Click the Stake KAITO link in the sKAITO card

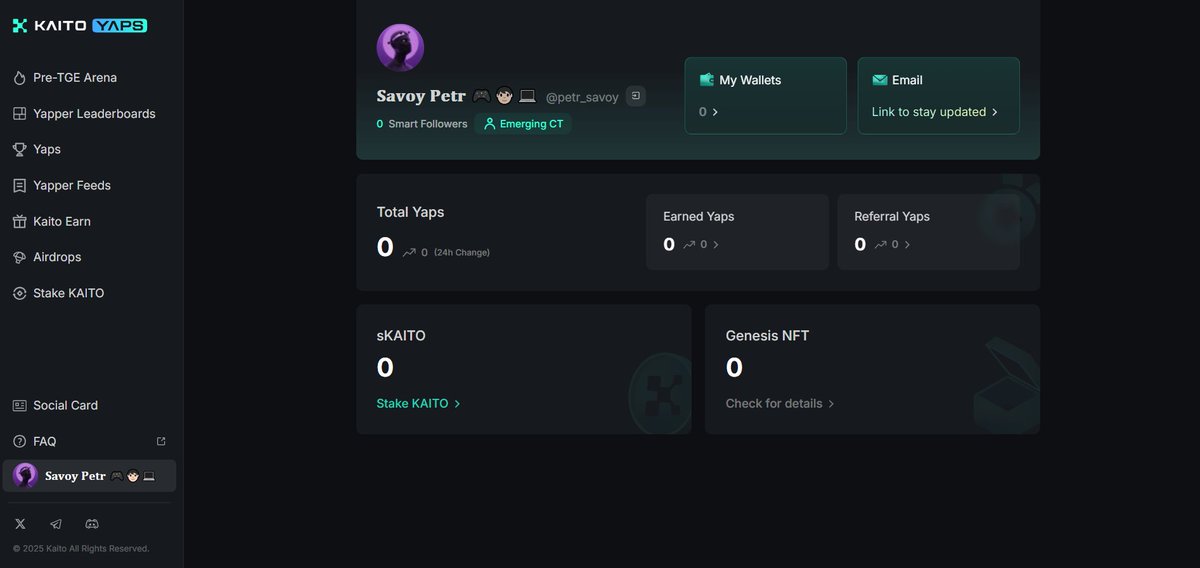pos(412,404)
